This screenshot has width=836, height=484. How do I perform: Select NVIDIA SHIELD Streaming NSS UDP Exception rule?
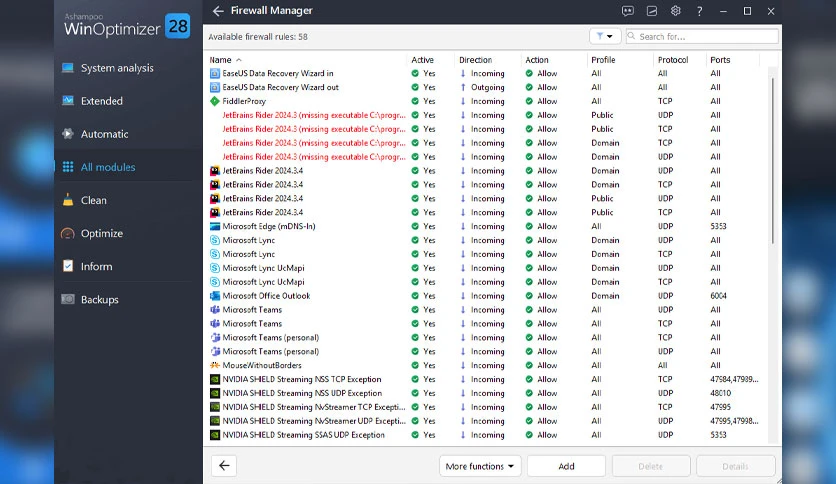click(x=302, y=393)
